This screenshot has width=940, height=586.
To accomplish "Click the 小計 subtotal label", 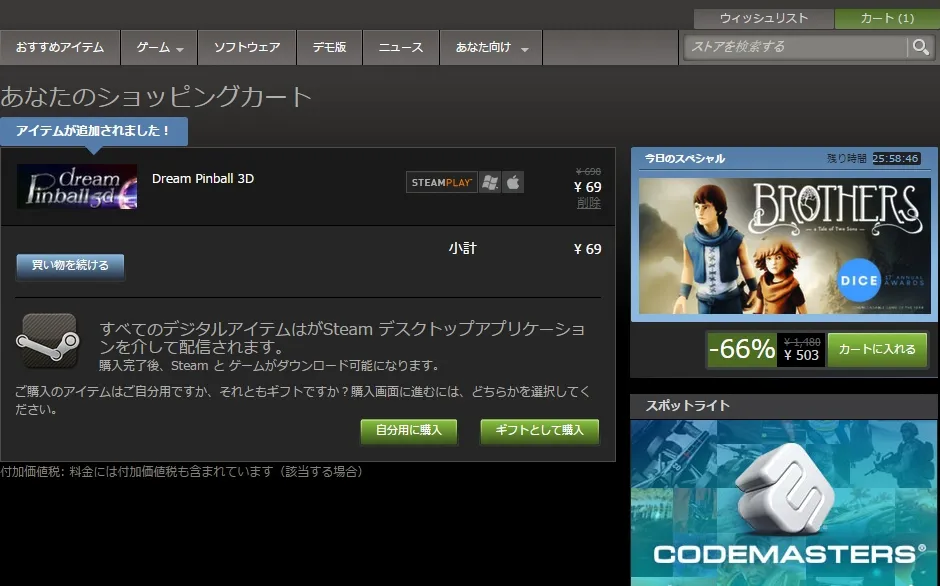I will tap(462, 248).
